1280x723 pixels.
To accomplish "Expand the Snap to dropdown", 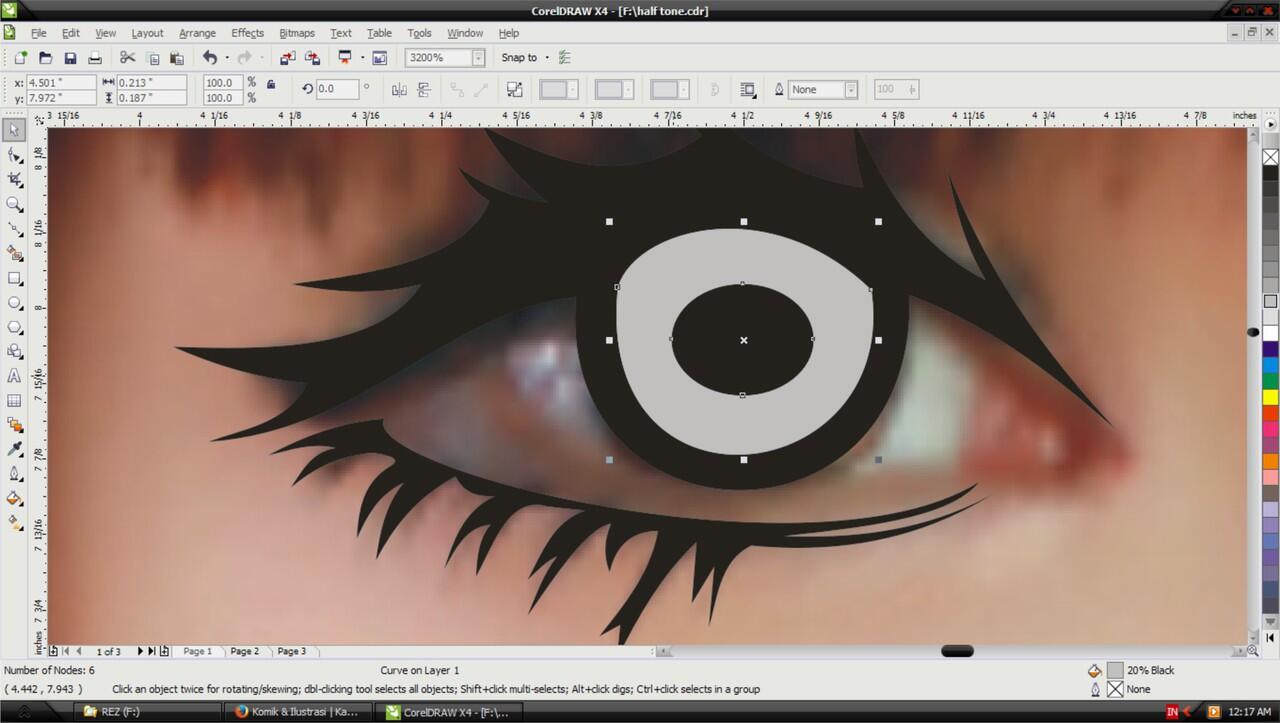I will pyautogui.click(x=547, y=58).
